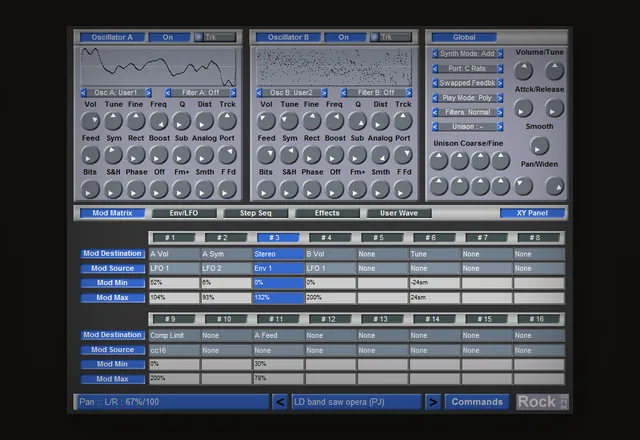Open the User Wave tab
This screenshot has height=440, width=640.
399,213
